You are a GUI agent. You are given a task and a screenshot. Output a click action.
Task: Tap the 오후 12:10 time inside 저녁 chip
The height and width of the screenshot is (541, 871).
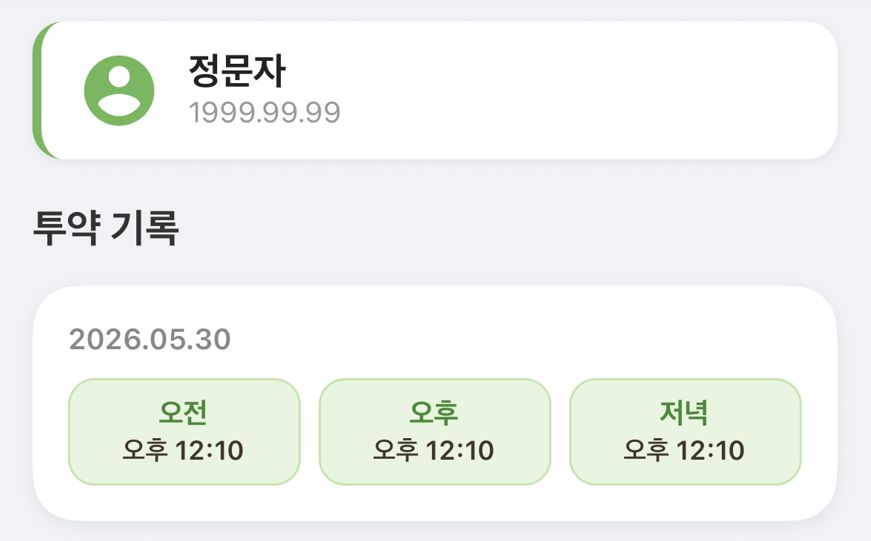[x=684, y=450]
